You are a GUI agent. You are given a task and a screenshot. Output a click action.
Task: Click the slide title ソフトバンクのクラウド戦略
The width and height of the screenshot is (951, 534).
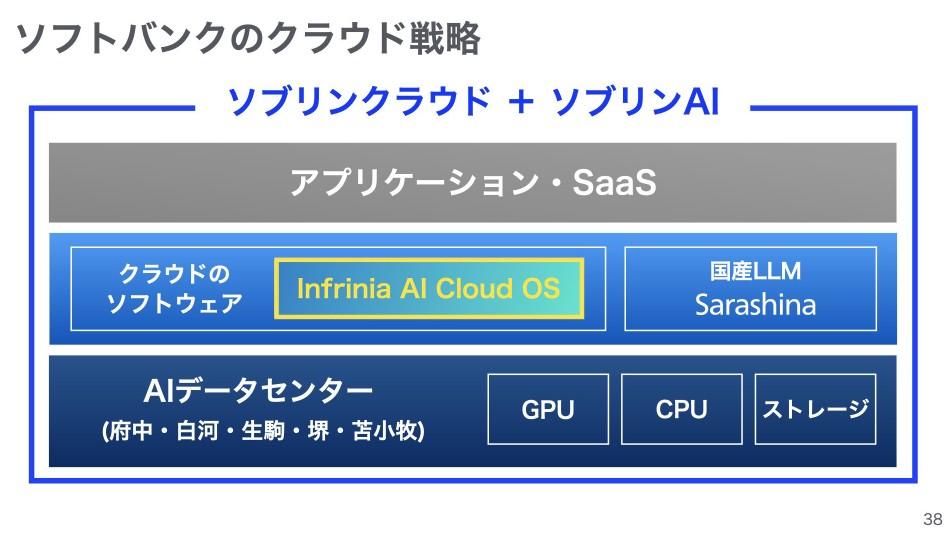point(250,38)
